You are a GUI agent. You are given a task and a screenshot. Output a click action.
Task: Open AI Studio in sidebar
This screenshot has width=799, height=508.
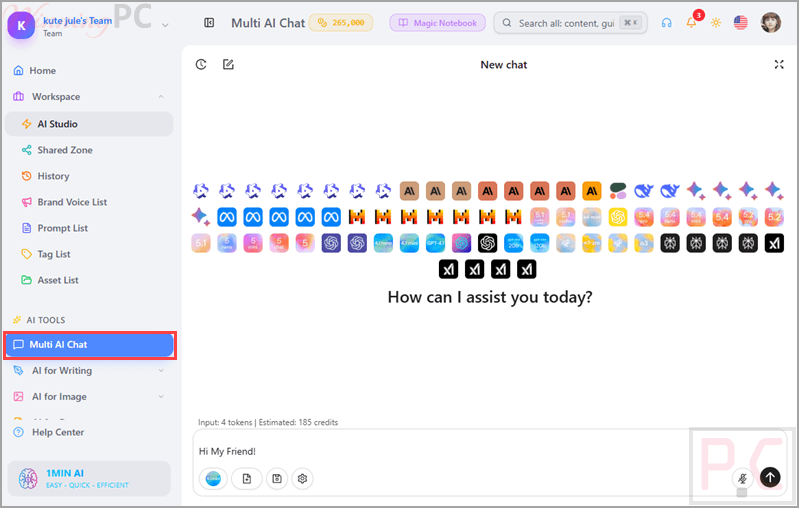(x=89, y=124)
